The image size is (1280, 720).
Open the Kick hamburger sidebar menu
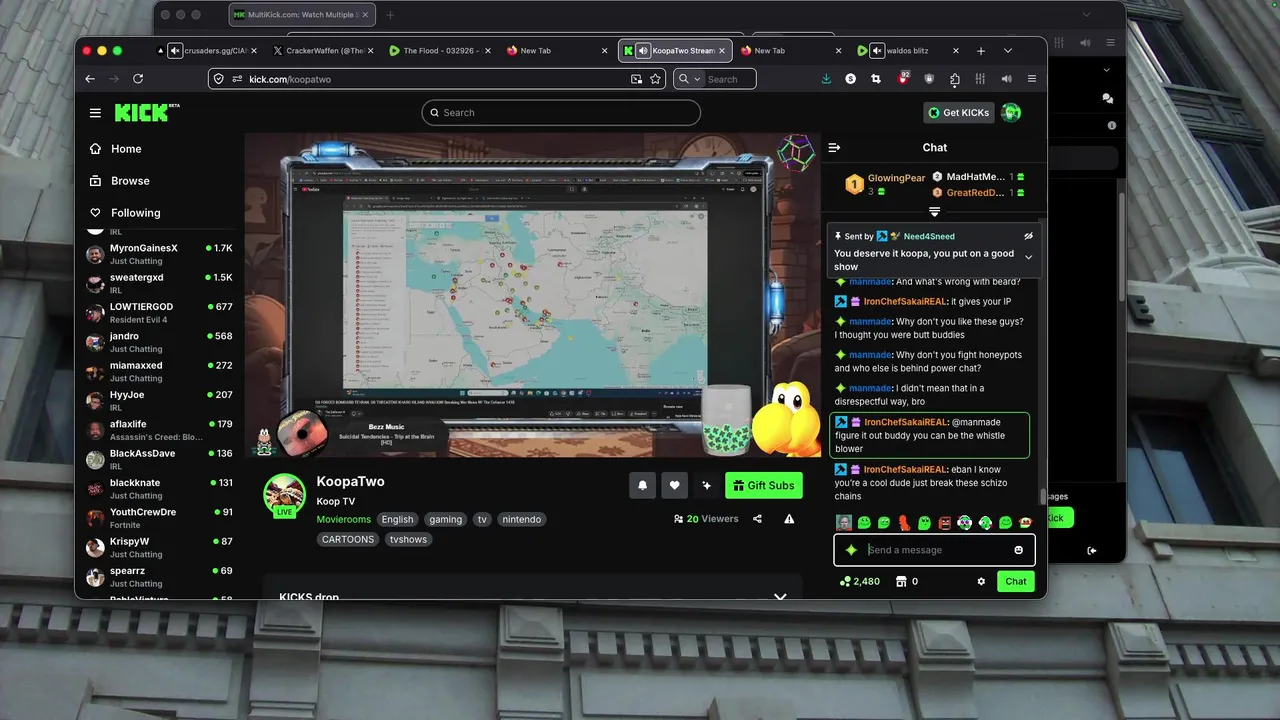95,113
